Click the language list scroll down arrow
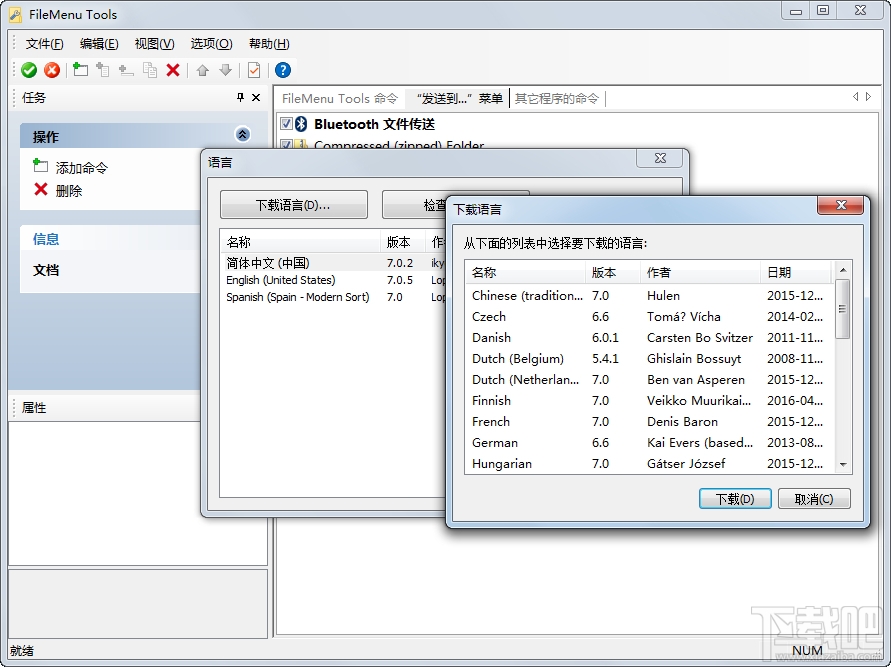This screenshot has height=667, width=891. click(843, 464)
